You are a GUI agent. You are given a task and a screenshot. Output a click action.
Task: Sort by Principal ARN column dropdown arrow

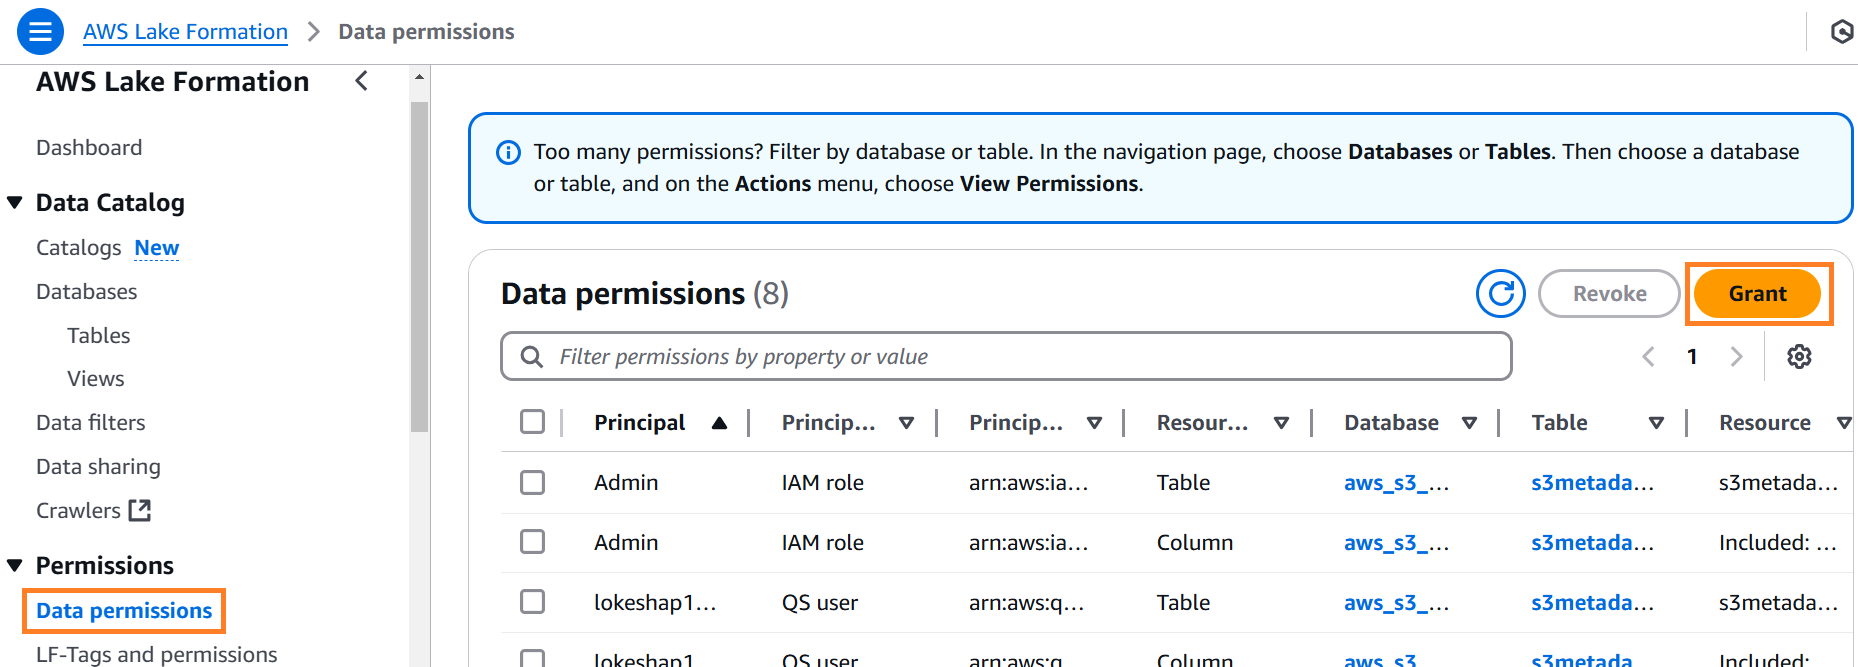coord(1094,423)
